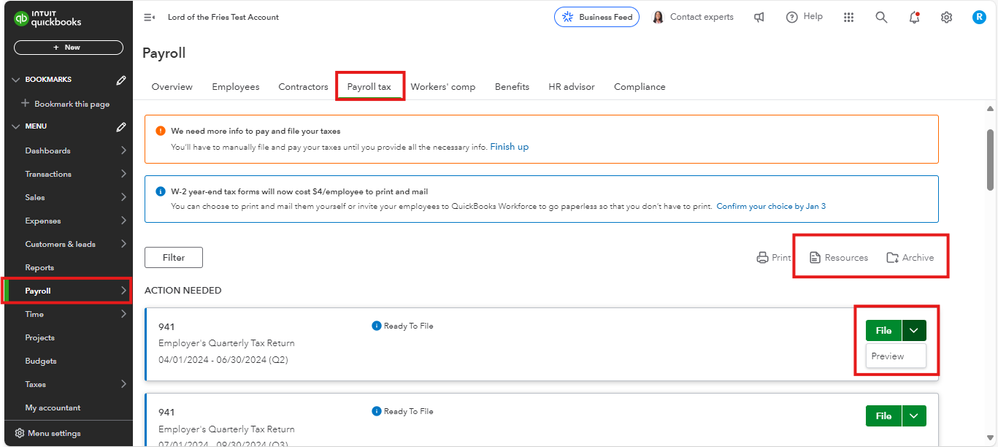Open Budgets in the sidebar
Viewport: 998px width, 447px height.
[x=41, y=361]
